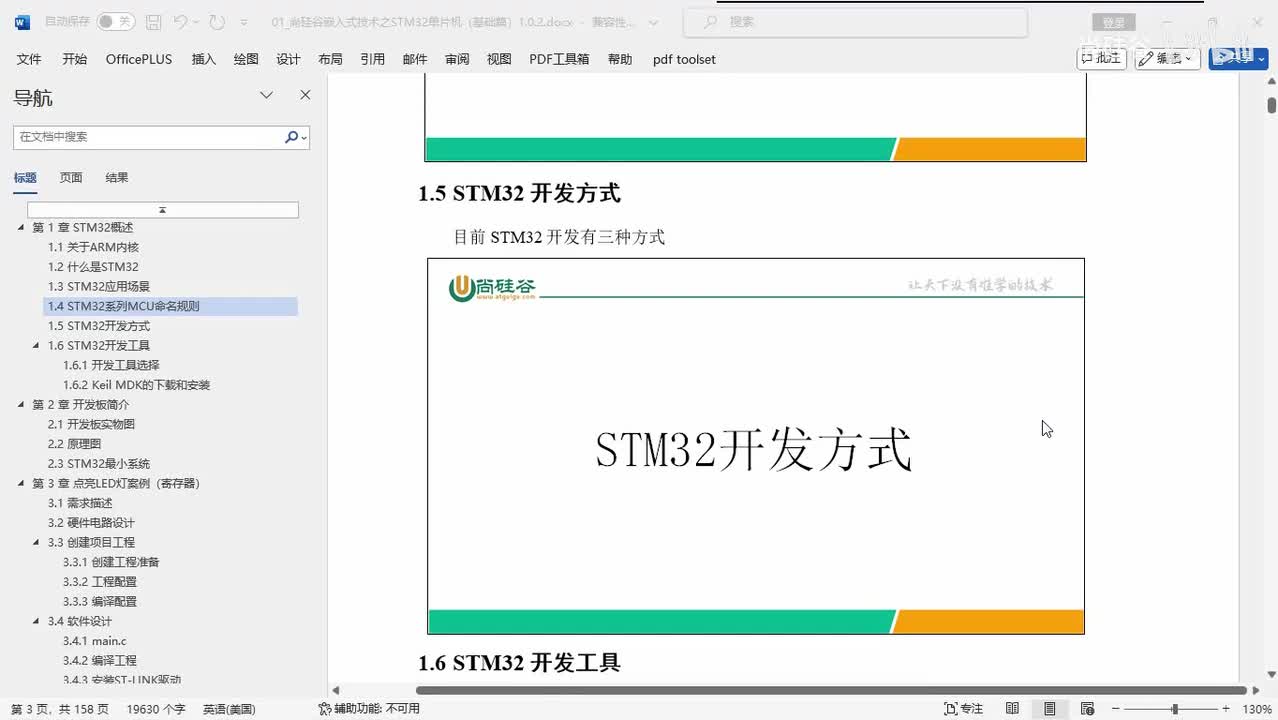Open the 文件 menu

[29, 59]
